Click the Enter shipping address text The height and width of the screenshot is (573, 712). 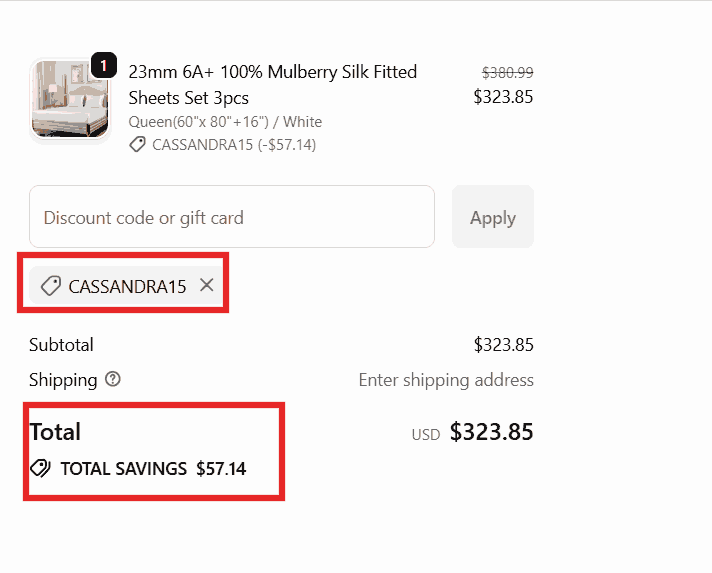tap(446, 380)
